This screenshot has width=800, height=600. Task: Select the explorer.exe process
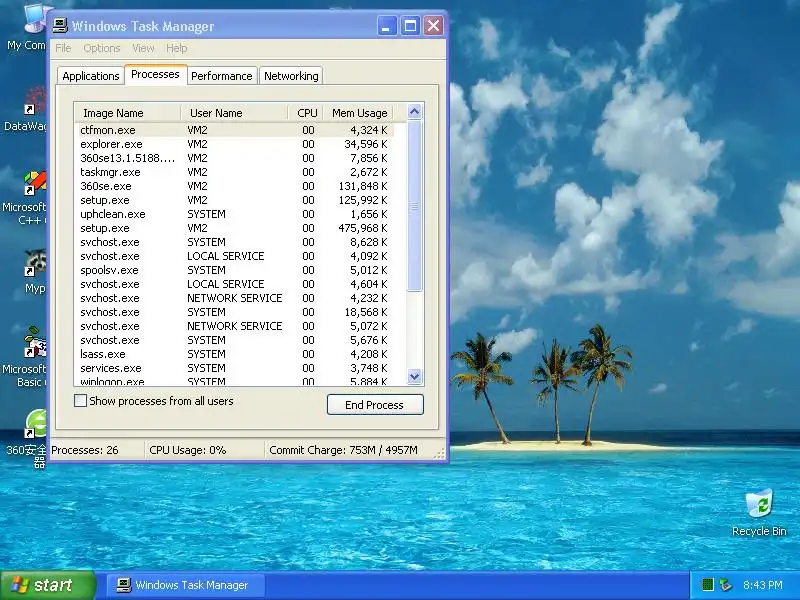(235, 144)
